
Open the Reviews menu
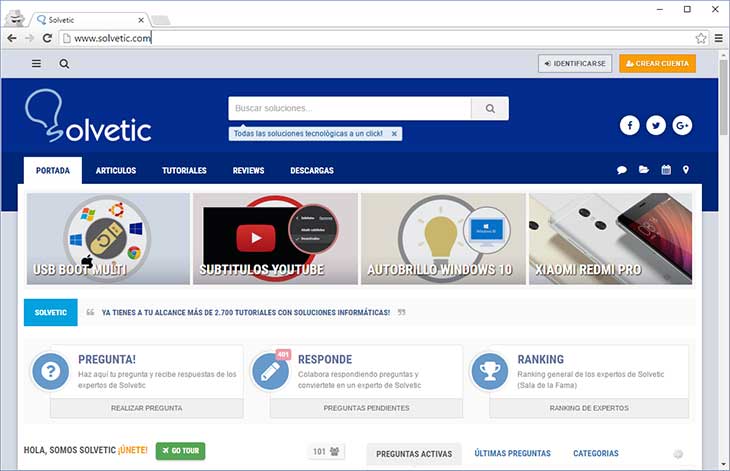point(248,170)
